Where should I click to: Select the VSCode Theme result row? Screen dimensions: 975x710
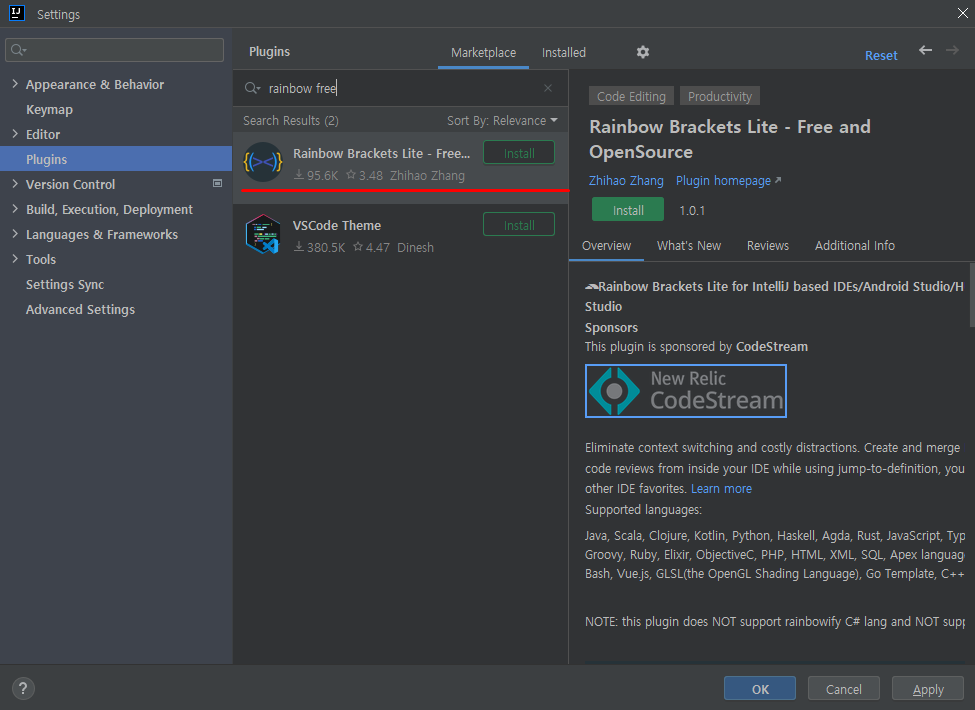pos(400,235)
